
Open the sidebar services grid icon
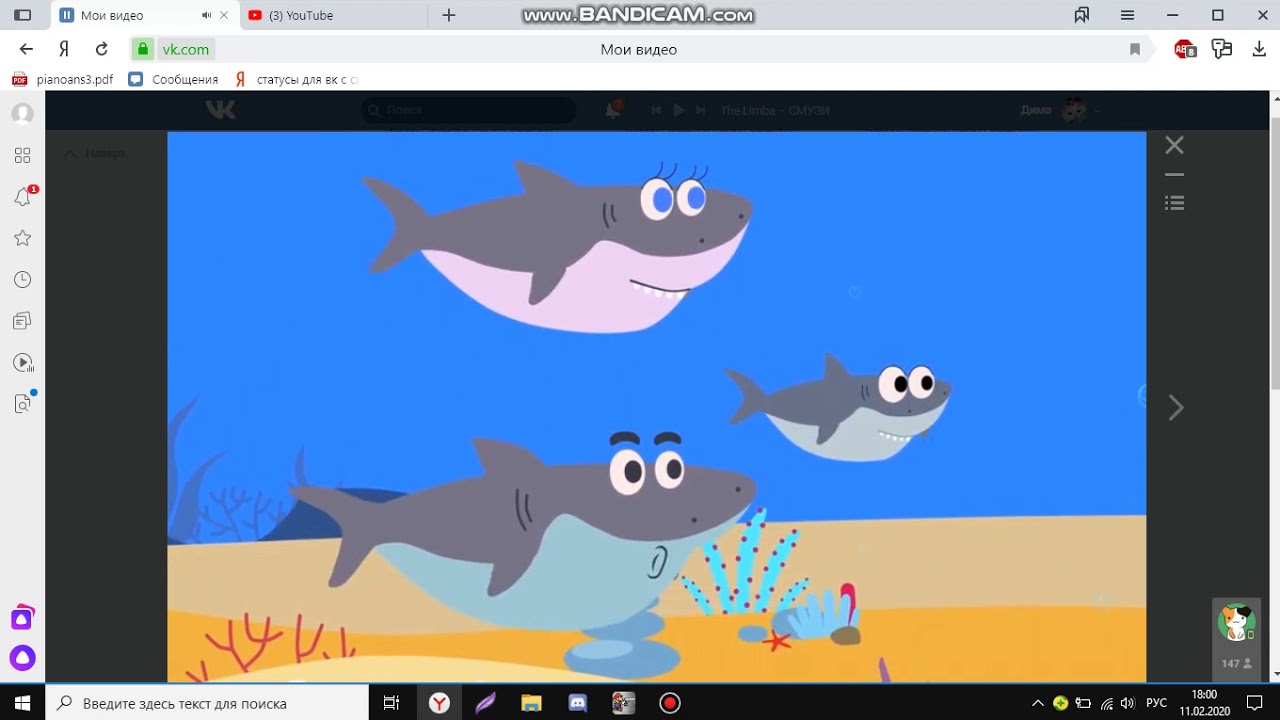[22, 155]
